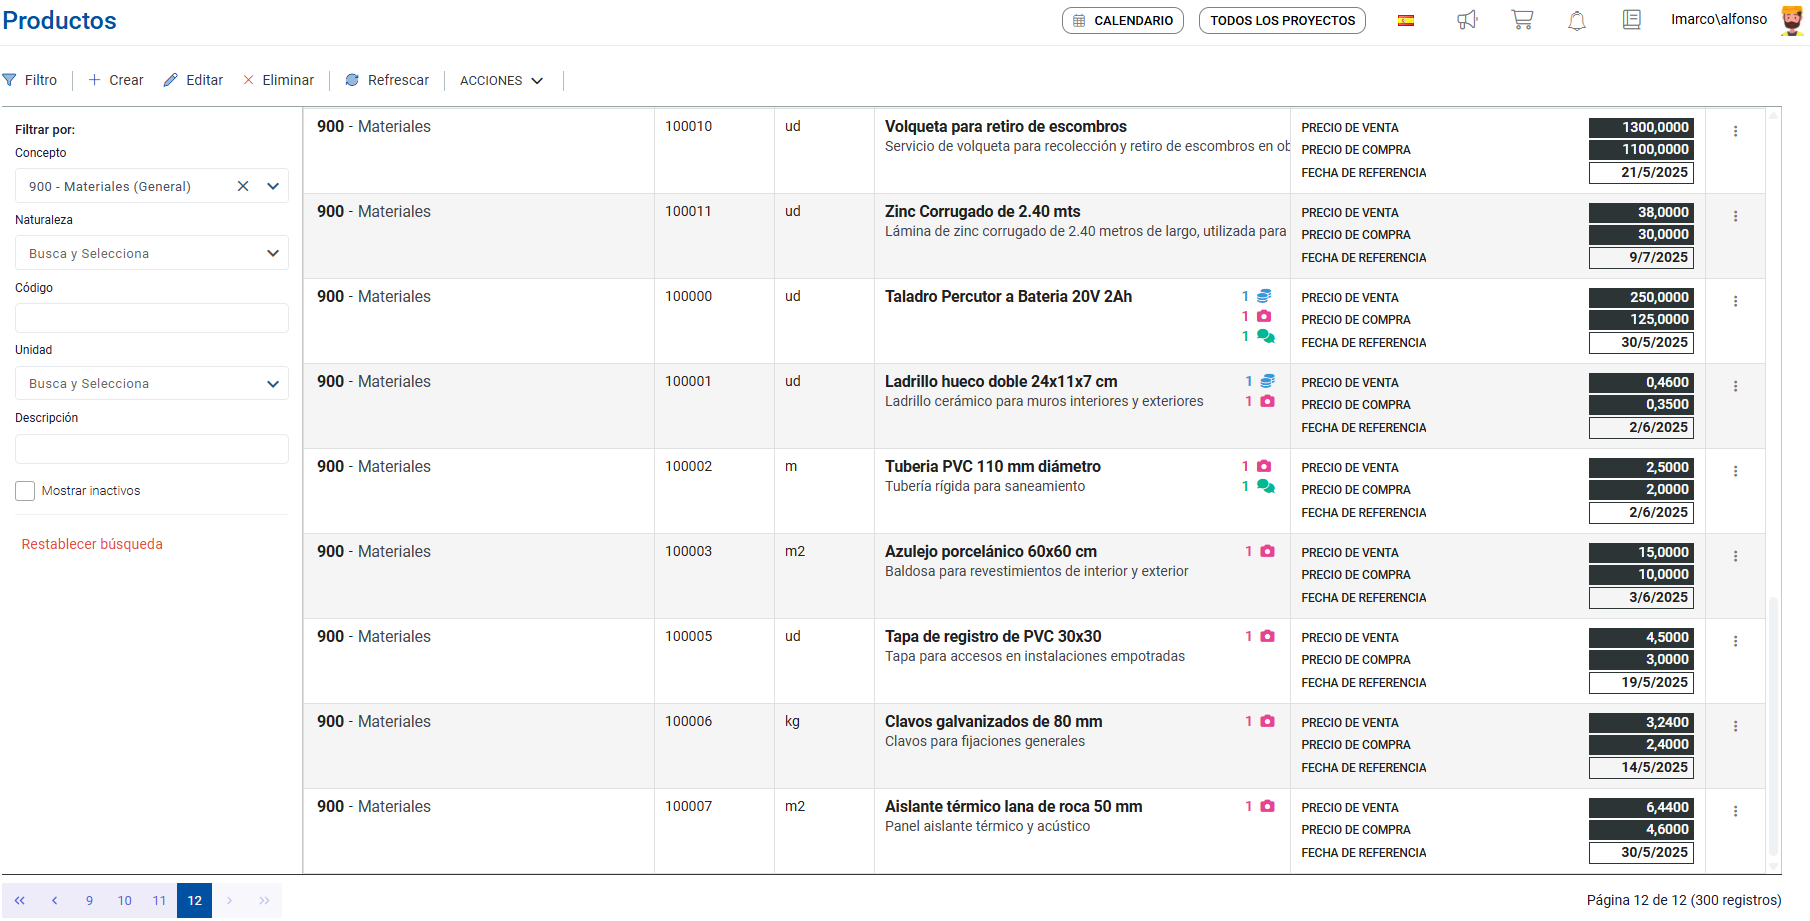
Task: Click camera icon on Azulejo porcelánico row
Action: click(x=1267, y=551)
